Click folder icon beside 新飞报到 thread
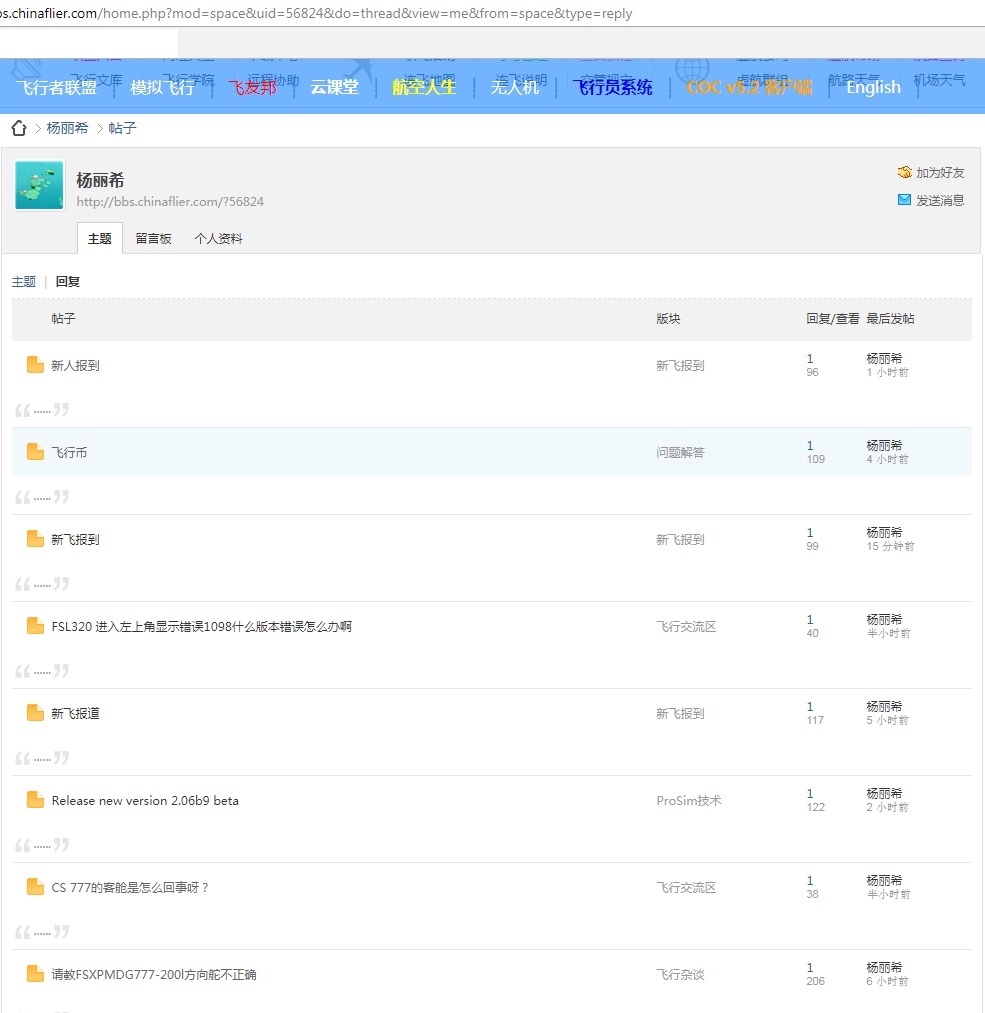The height and width of the screenshot is (1013, 985). 35,539
